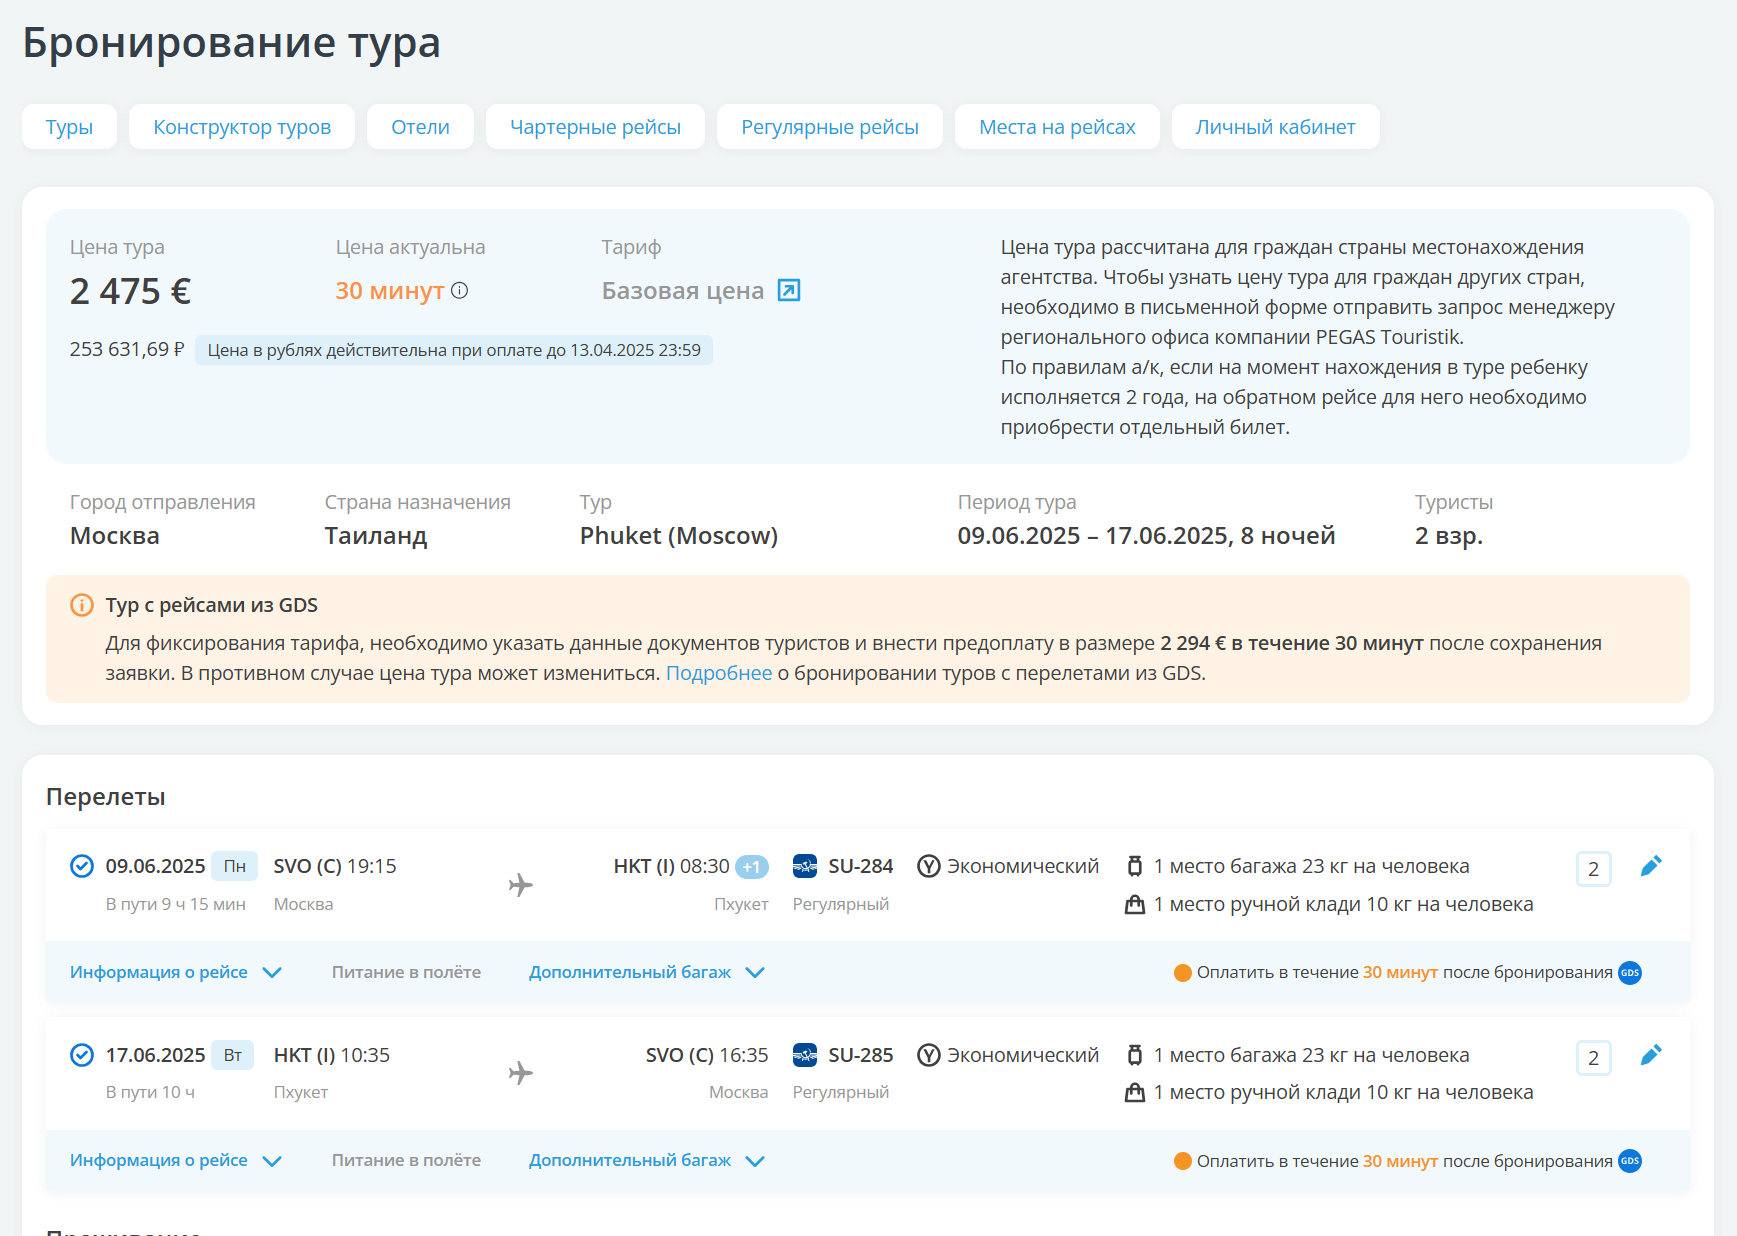Viewport: 1737px width, 1236px height.
Task: Click the GDS badge on the SU-284 flight
Action: pyautogui.click(x=1630, y=973)
